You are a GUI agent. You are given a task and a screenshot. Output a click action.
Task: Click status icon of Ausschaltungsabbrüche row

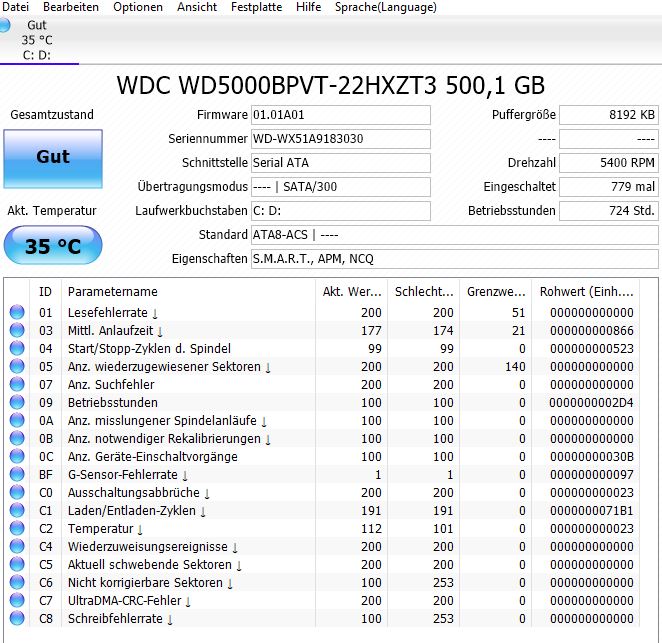(17, 492)
